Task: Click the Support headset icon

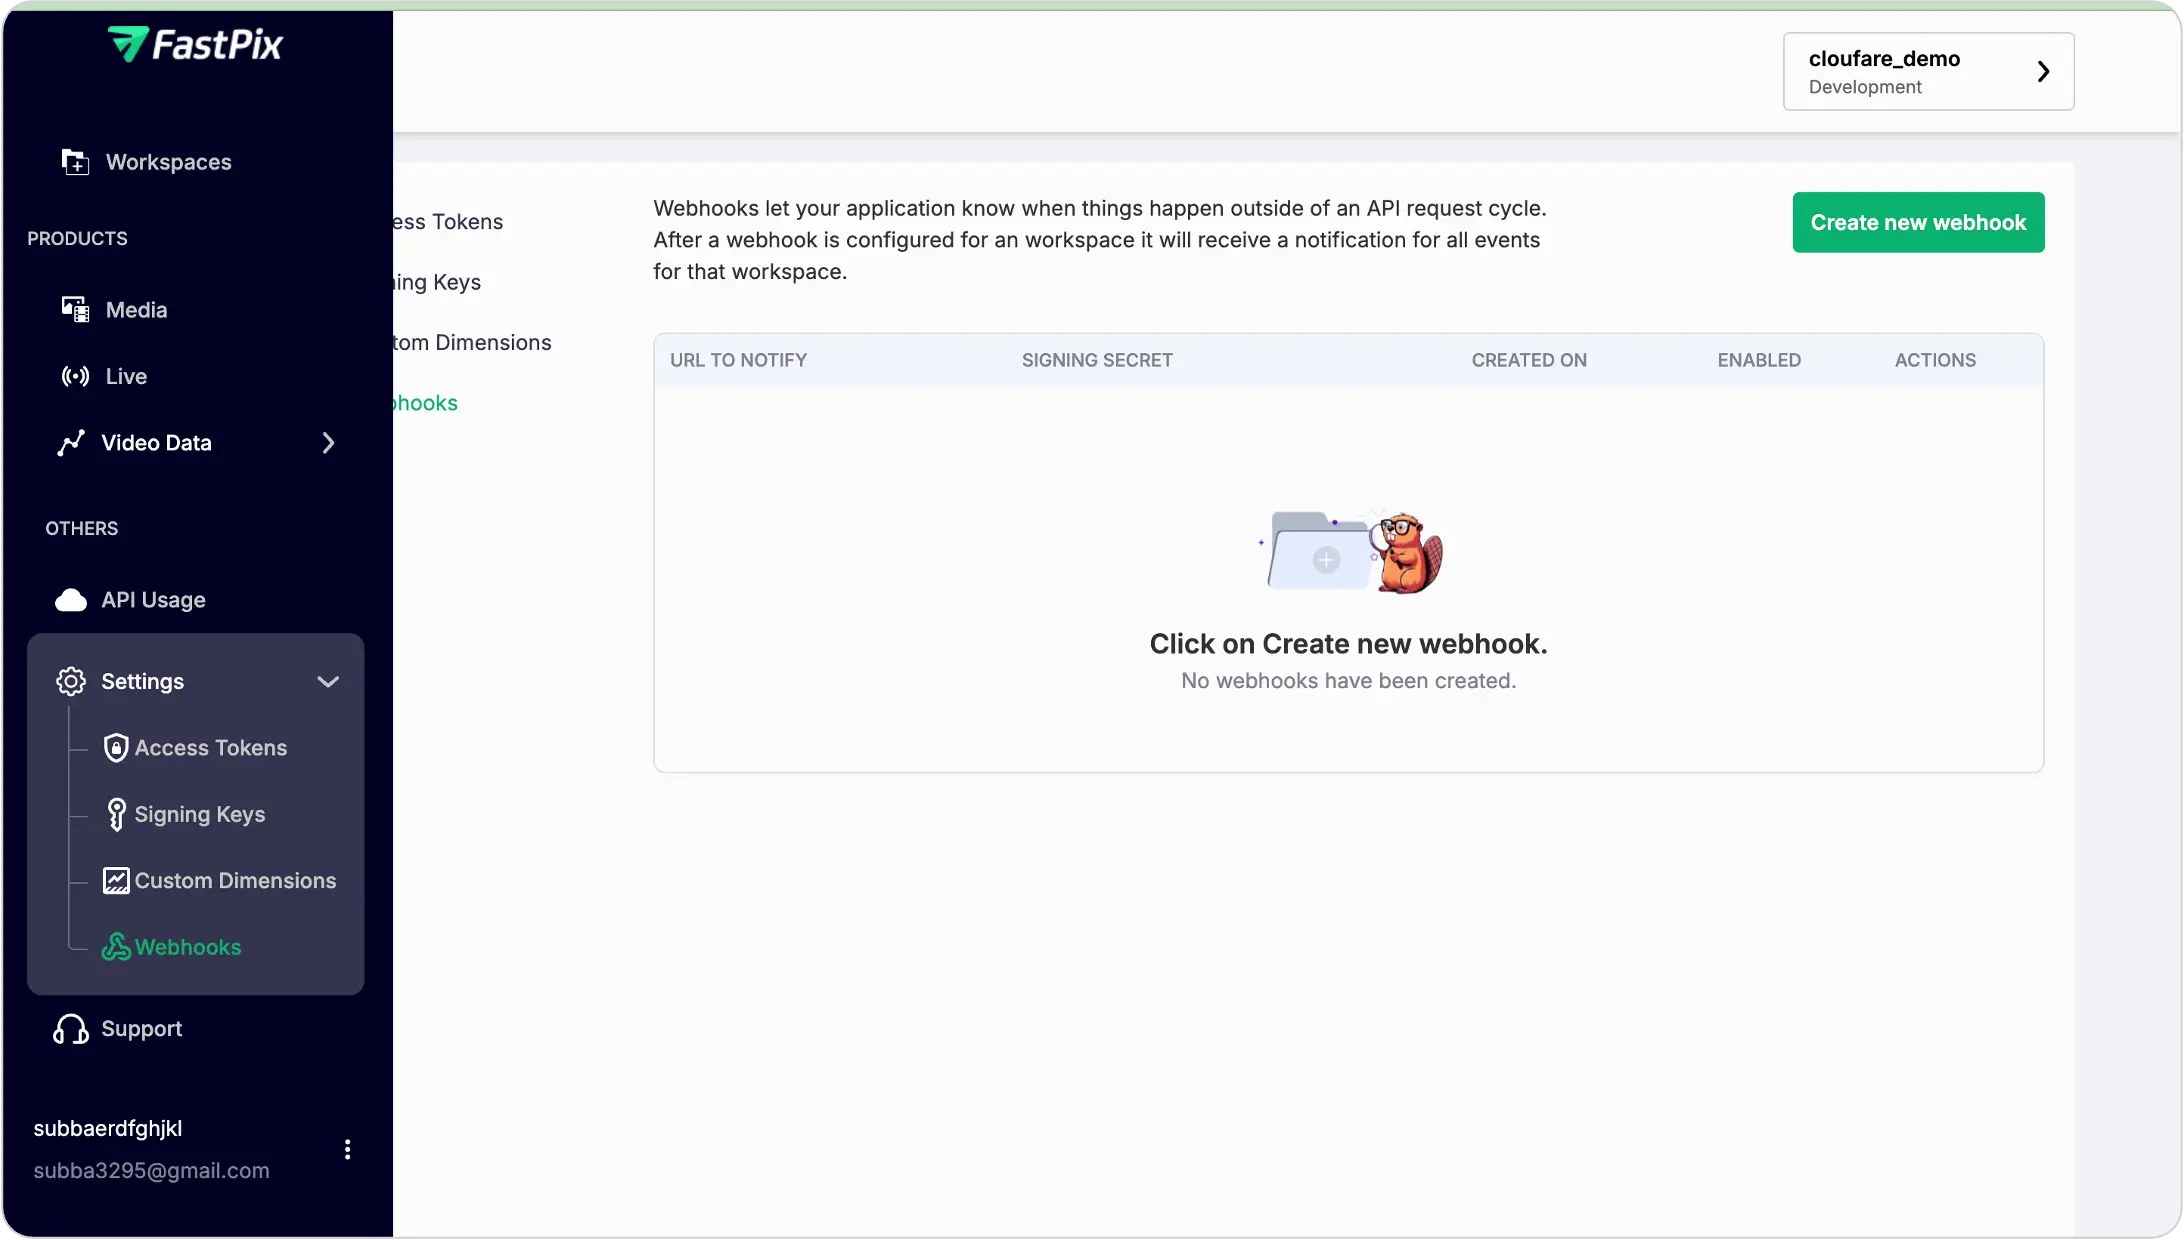Action: 70,1030
